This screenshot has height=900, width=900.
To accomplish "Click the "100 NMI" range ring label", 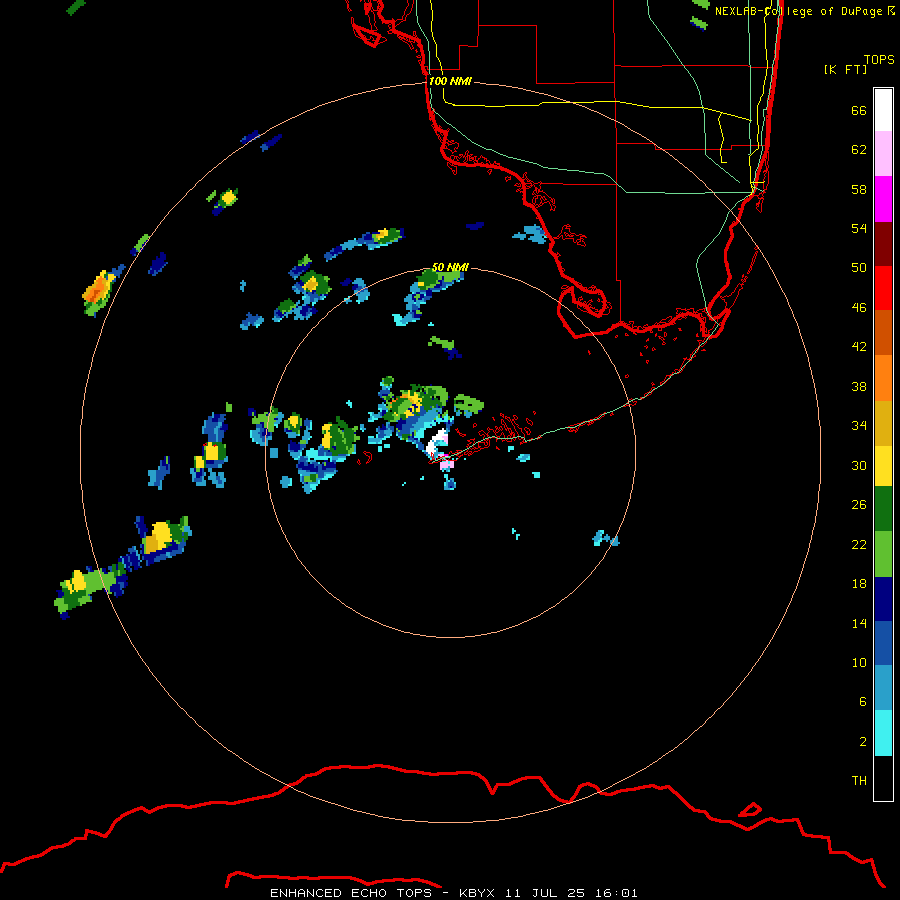I will click(x=450, y=81).
